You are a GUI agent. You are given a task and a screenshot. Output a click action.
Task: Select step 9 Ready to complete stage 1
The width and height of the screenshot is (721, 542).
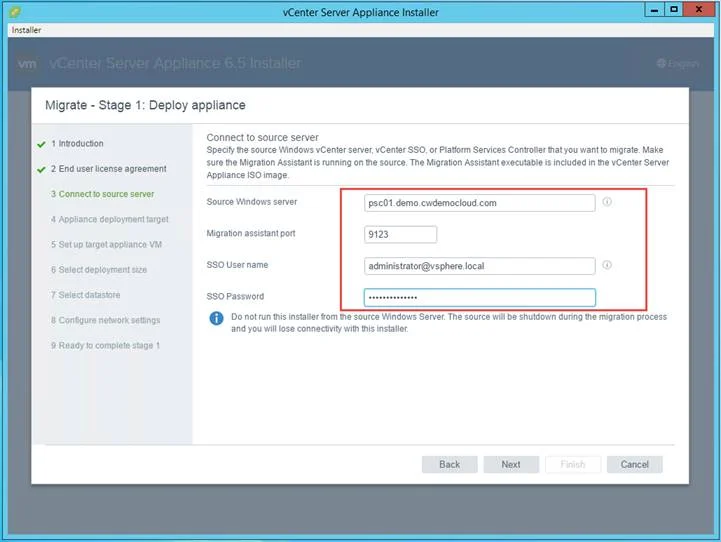pos(105,345)
